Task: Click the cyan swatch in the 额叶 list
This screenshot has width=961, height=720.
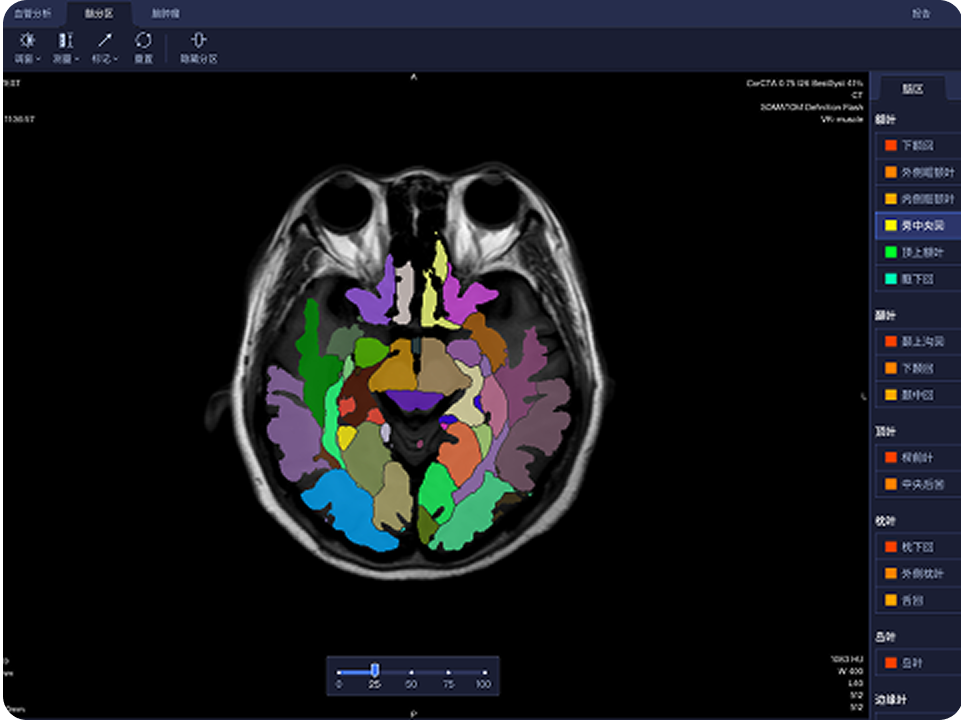Action: [888, 280]
